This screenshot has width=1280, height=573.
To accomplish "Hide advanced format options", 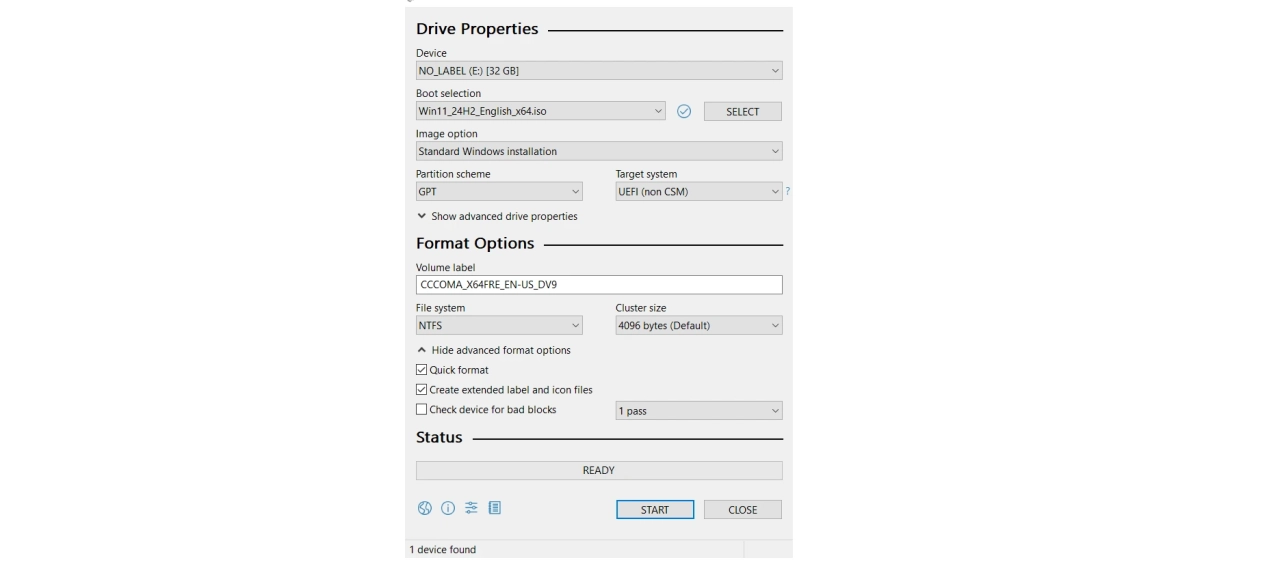I will (494, 351).
